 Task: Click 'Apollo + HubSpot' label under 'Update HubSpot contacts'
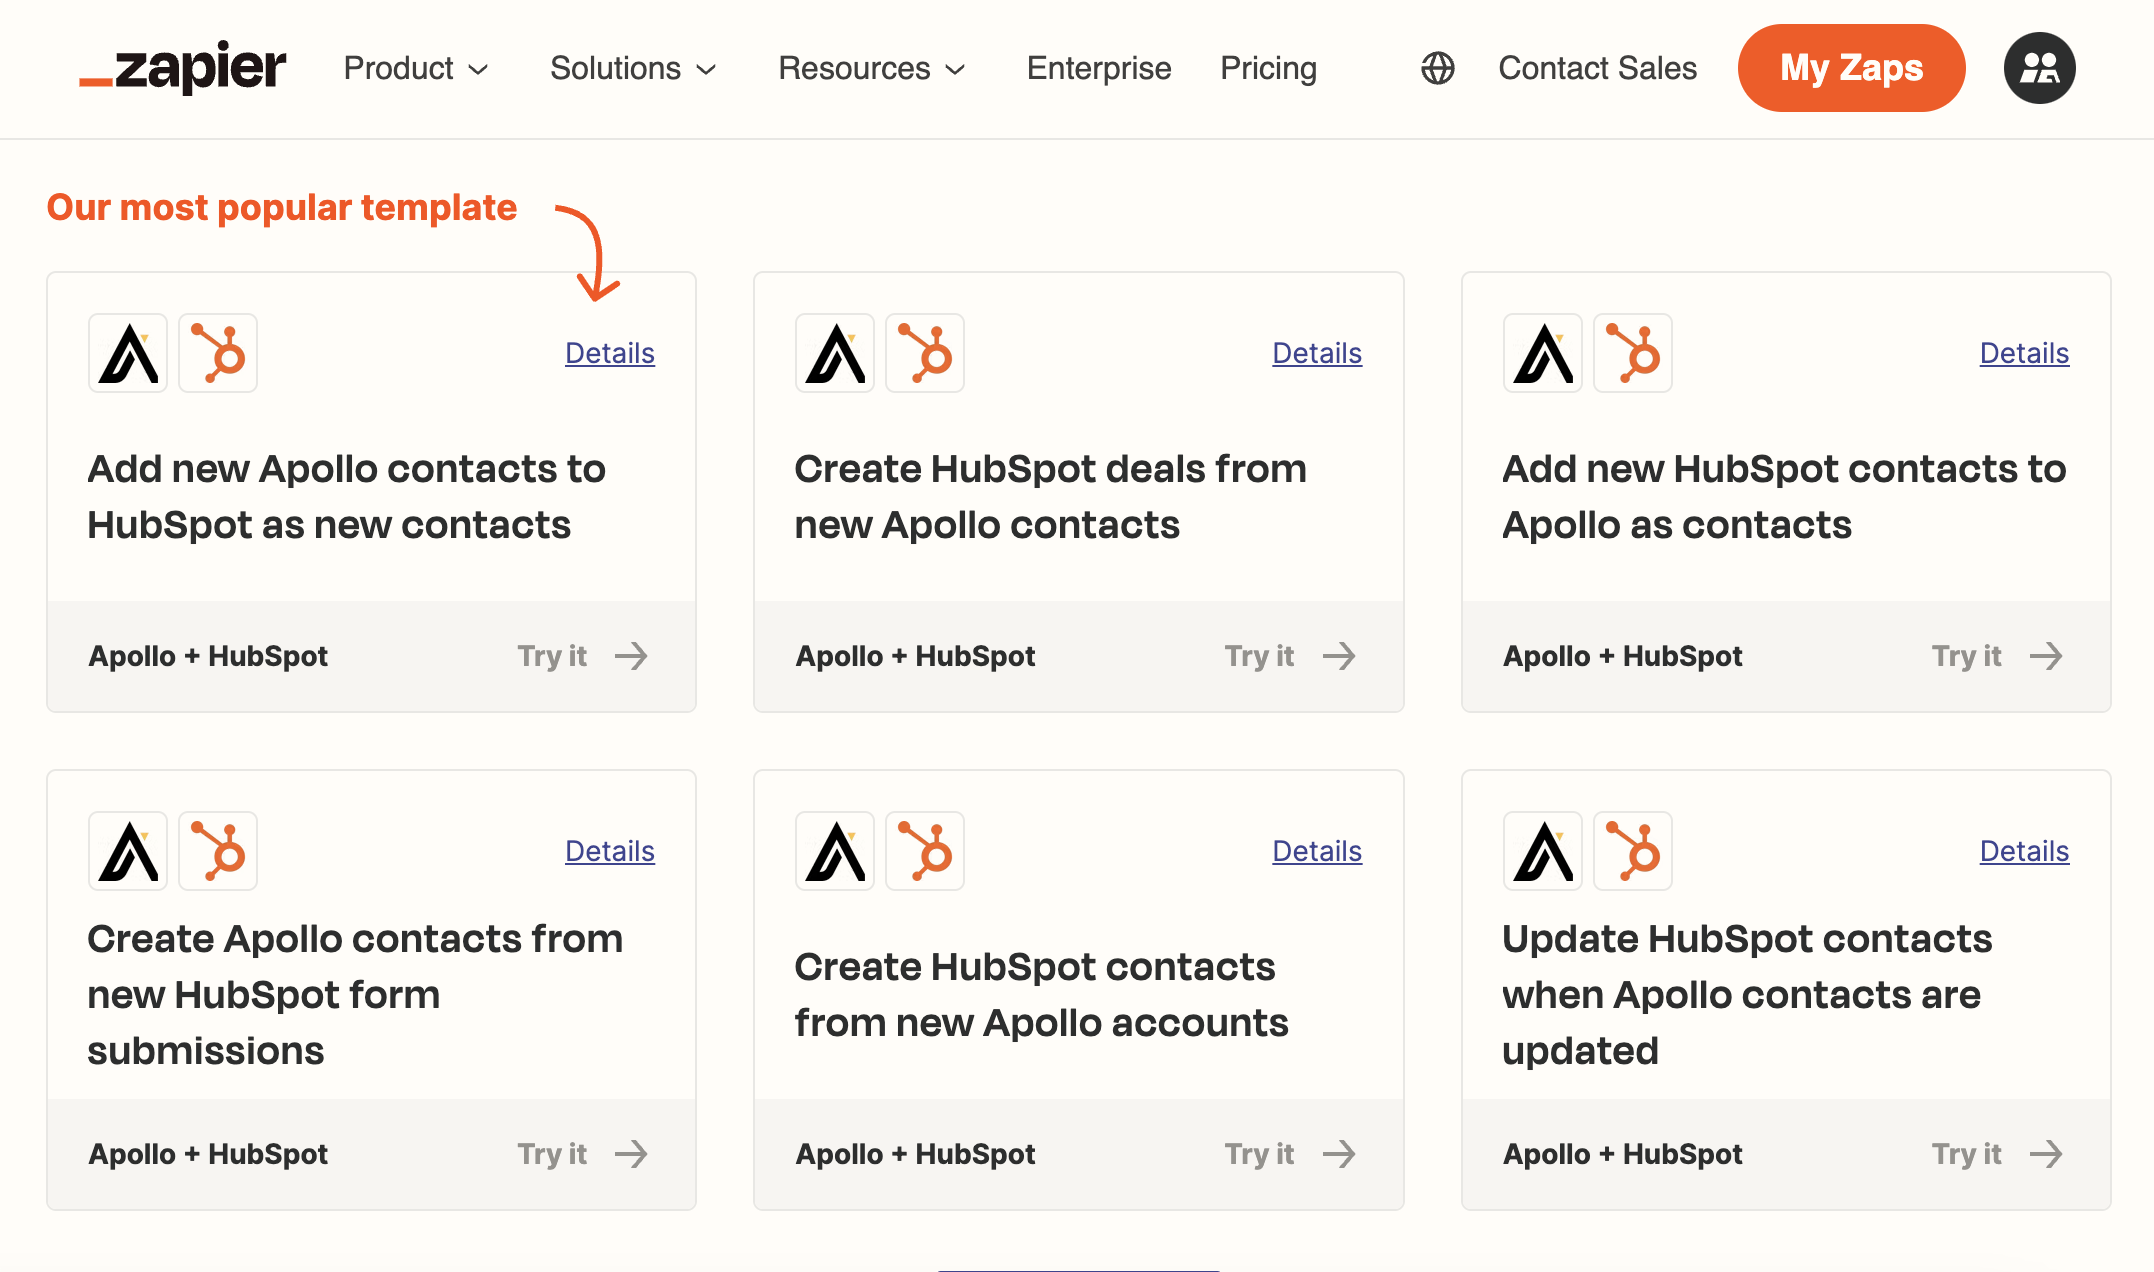pyautogui.click(x=1623, y=1154)
